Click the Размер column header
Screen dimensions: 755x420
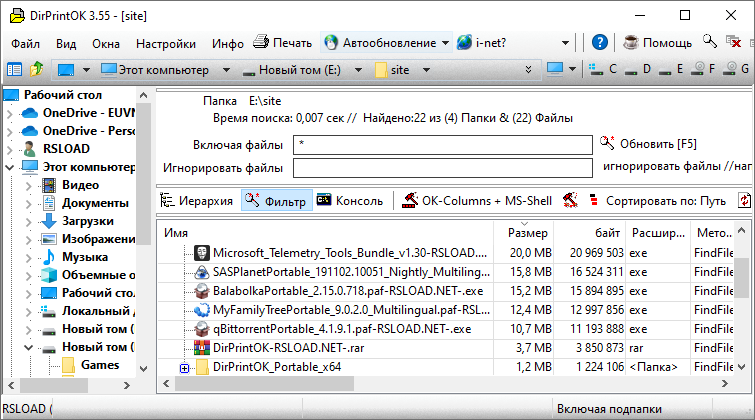tap(527, 232)
